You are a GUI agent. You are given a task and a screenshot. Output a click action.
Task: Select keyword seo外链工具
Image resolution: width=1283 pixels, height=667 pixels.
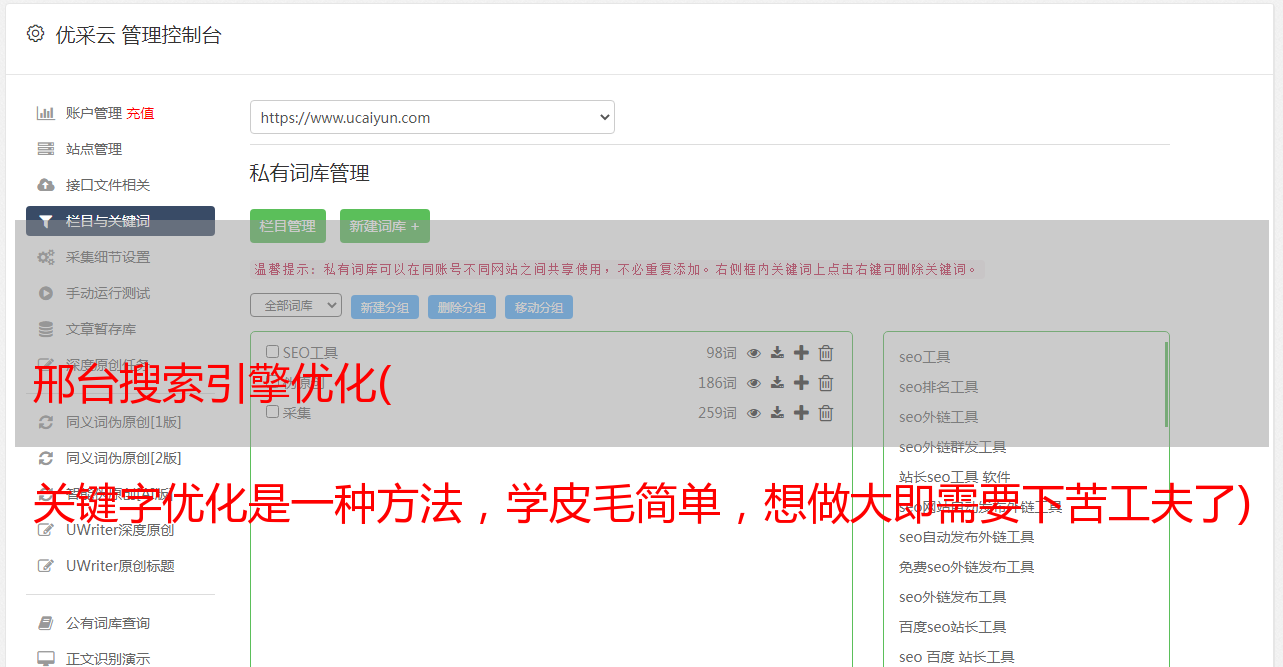tap(939, 417)
